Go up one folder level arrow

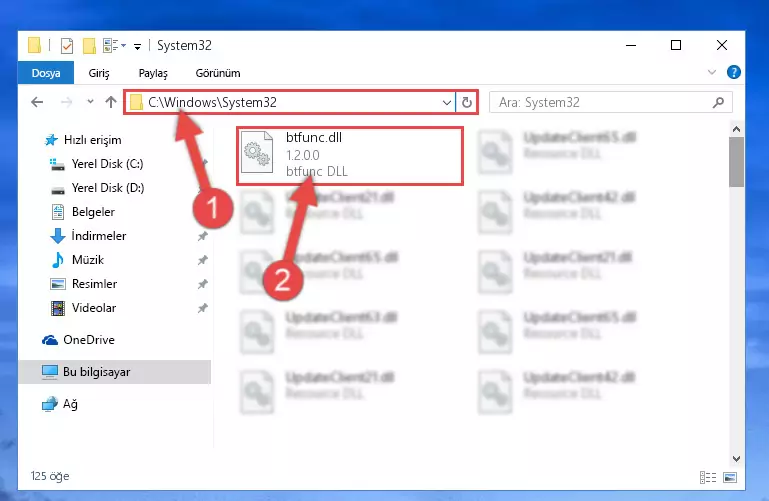111,102
